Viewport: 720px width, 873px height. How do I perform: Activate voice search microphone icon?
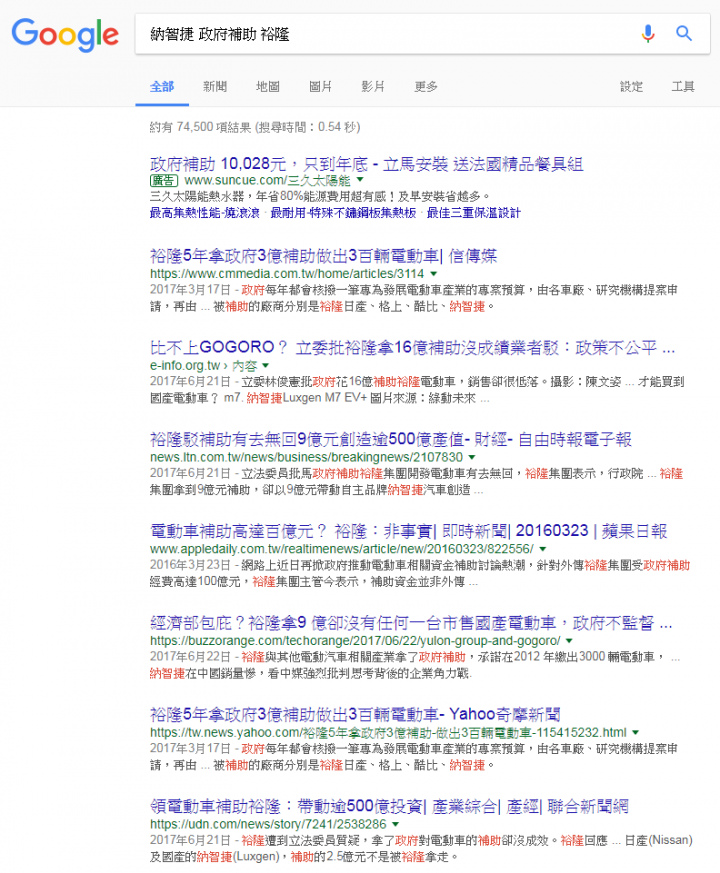pyautogui.click(x=648, y=33)
